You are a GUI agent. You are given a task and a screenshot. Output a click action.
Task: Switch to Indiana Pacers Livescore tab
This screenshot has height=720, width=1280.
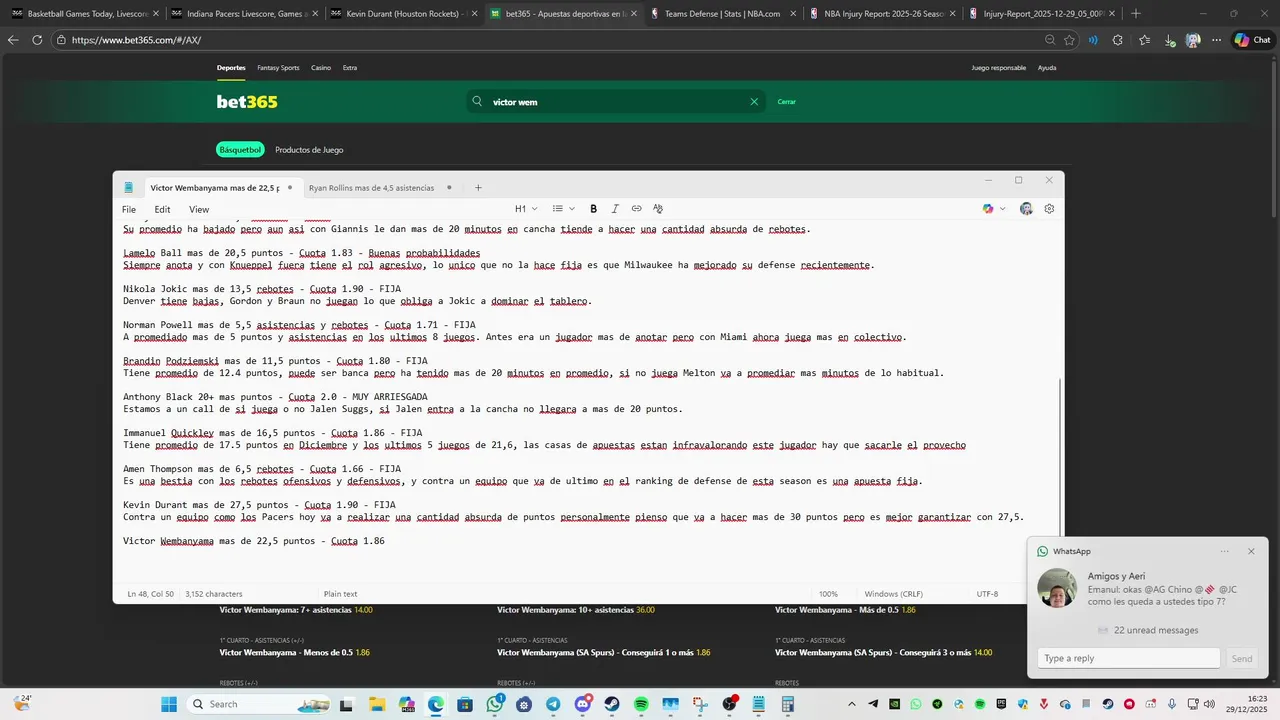pos(243,14)
